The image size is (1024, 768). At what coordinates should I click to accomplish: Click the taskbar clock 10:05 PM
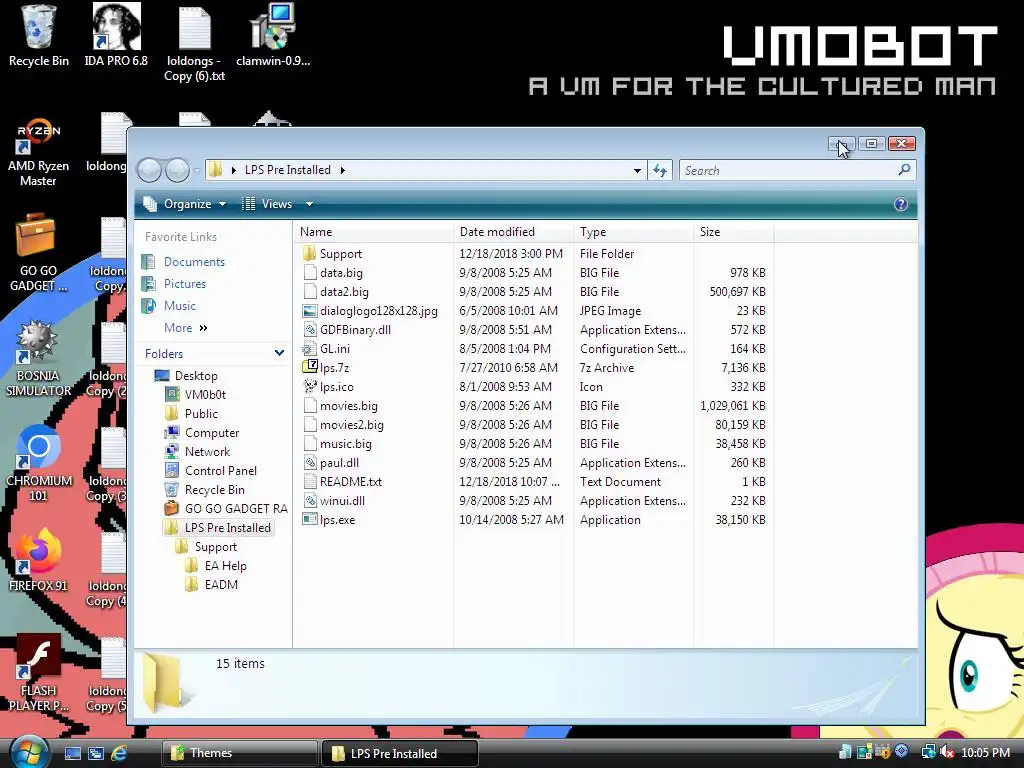985,752
